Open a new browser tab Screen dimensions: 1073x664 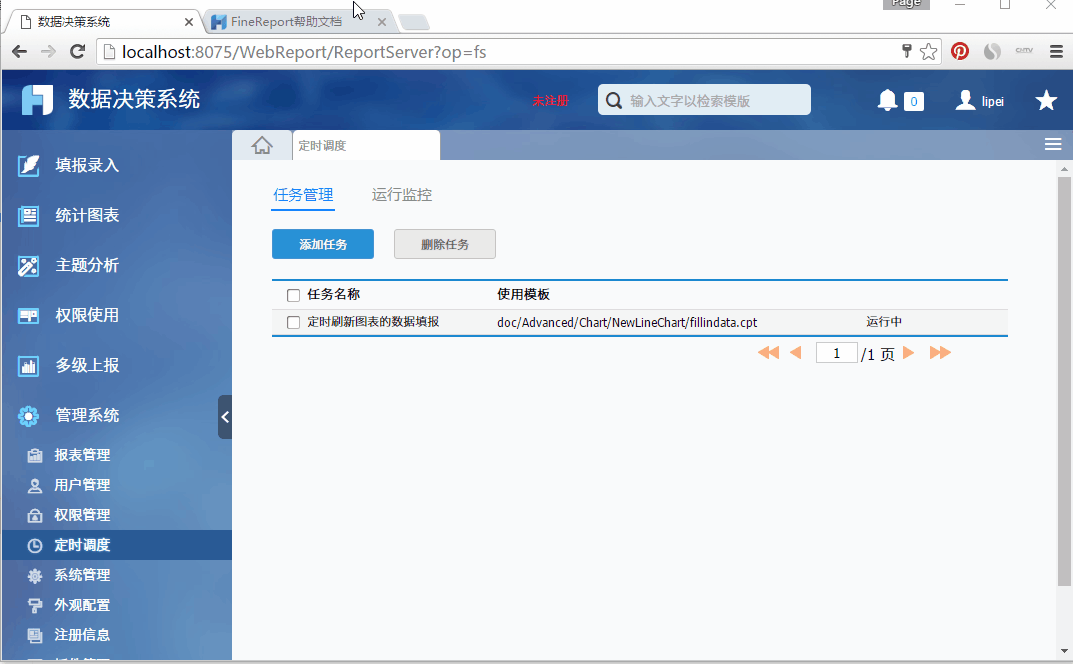coord(414,22)
